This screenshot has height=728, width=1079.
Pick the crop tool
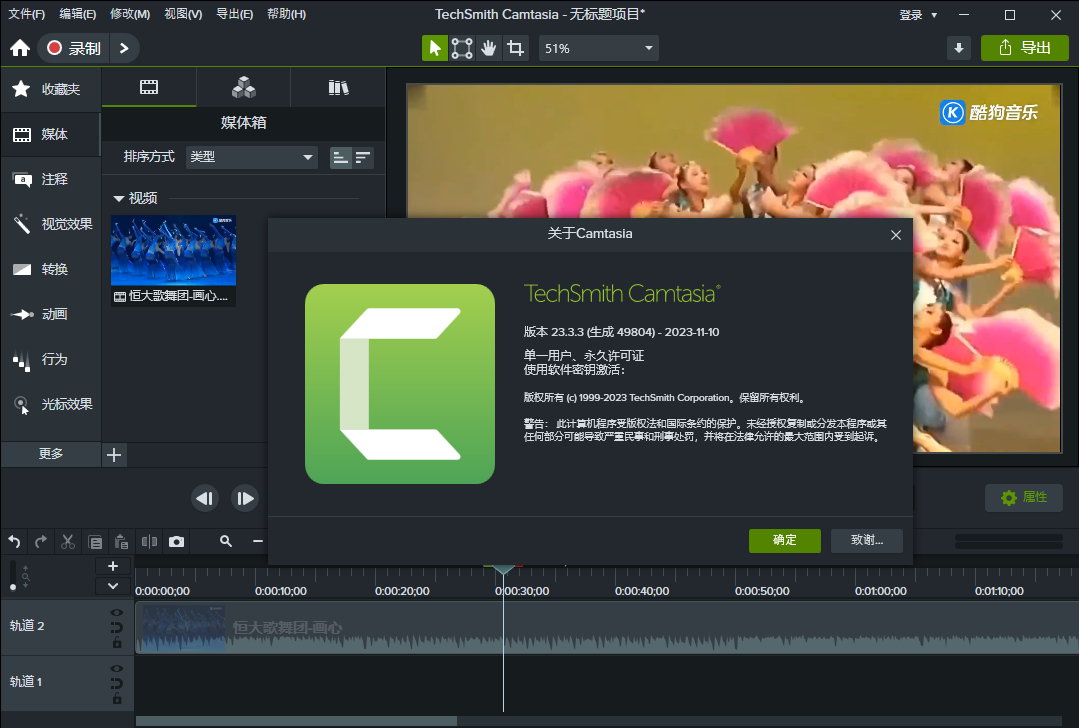coord(515,48)
